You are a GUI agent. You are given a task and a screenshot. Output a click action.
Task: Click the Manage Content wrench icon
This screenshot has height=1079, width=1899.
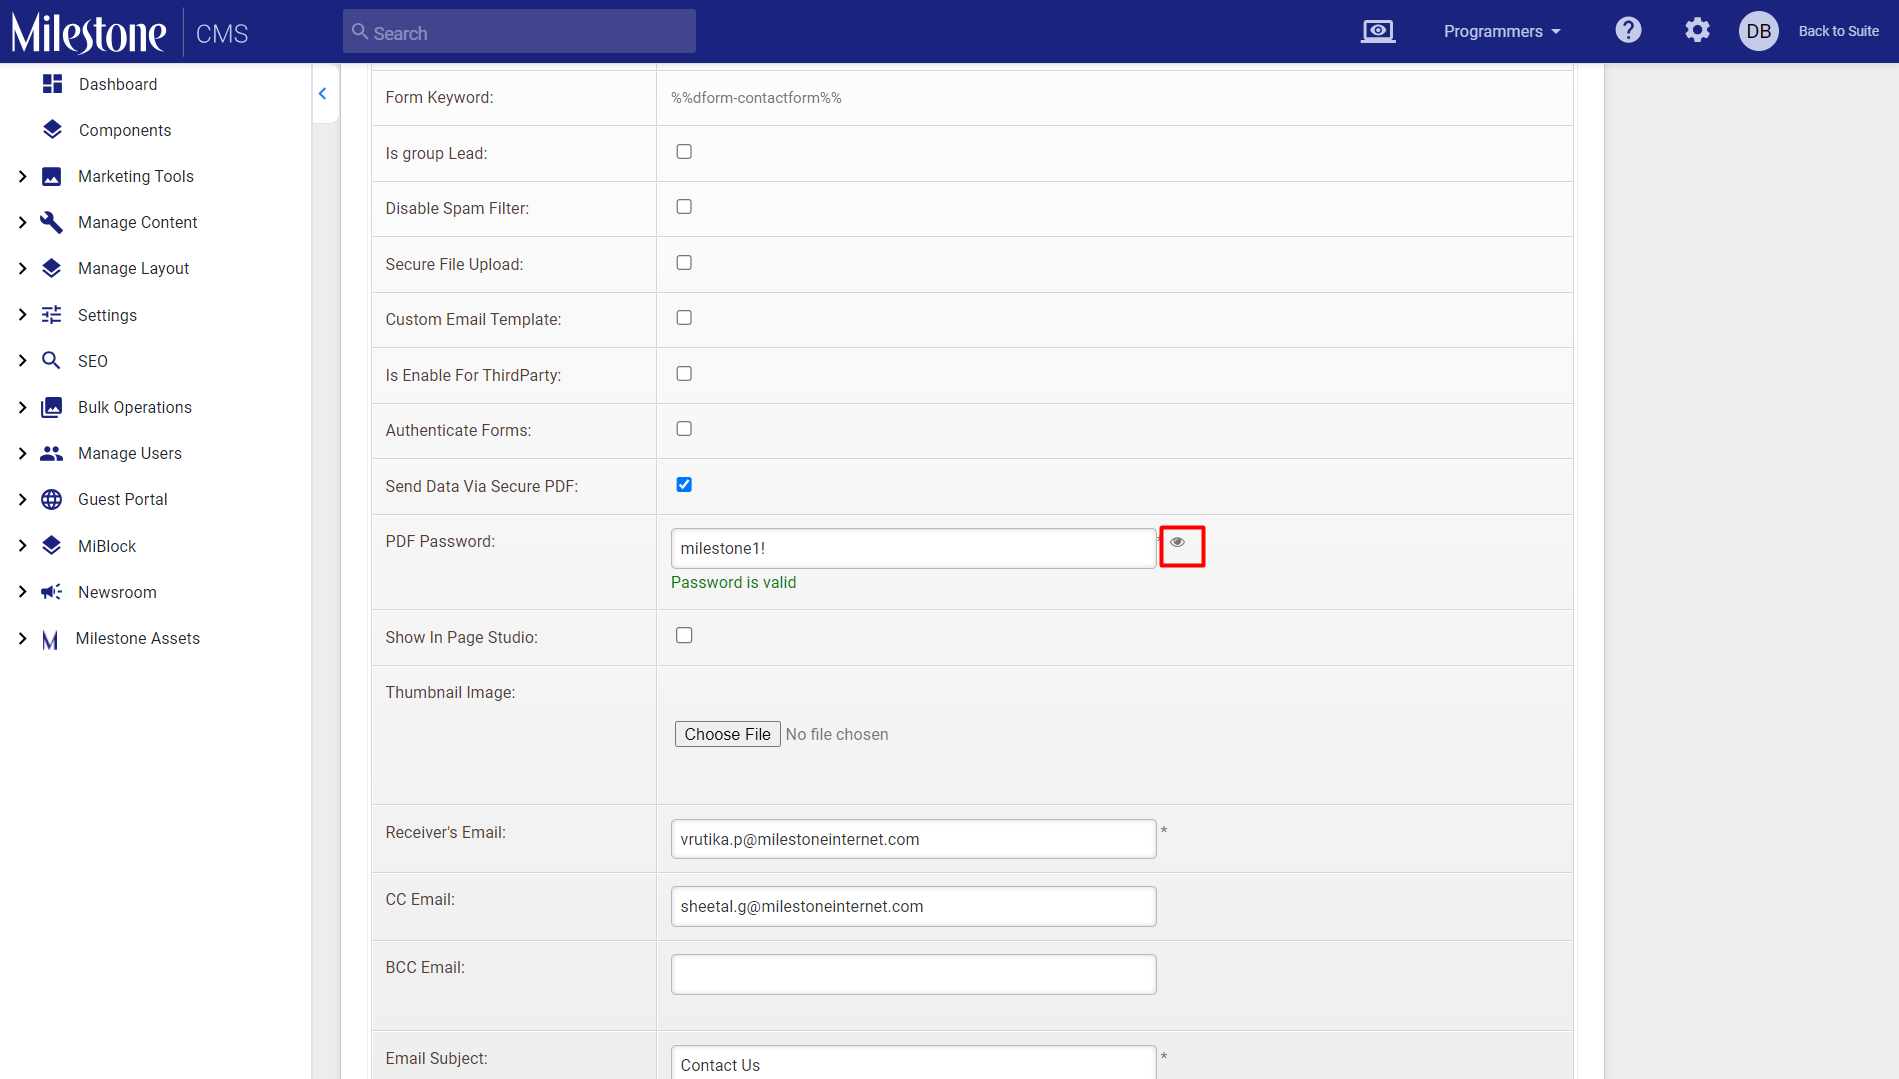[52, 222]
